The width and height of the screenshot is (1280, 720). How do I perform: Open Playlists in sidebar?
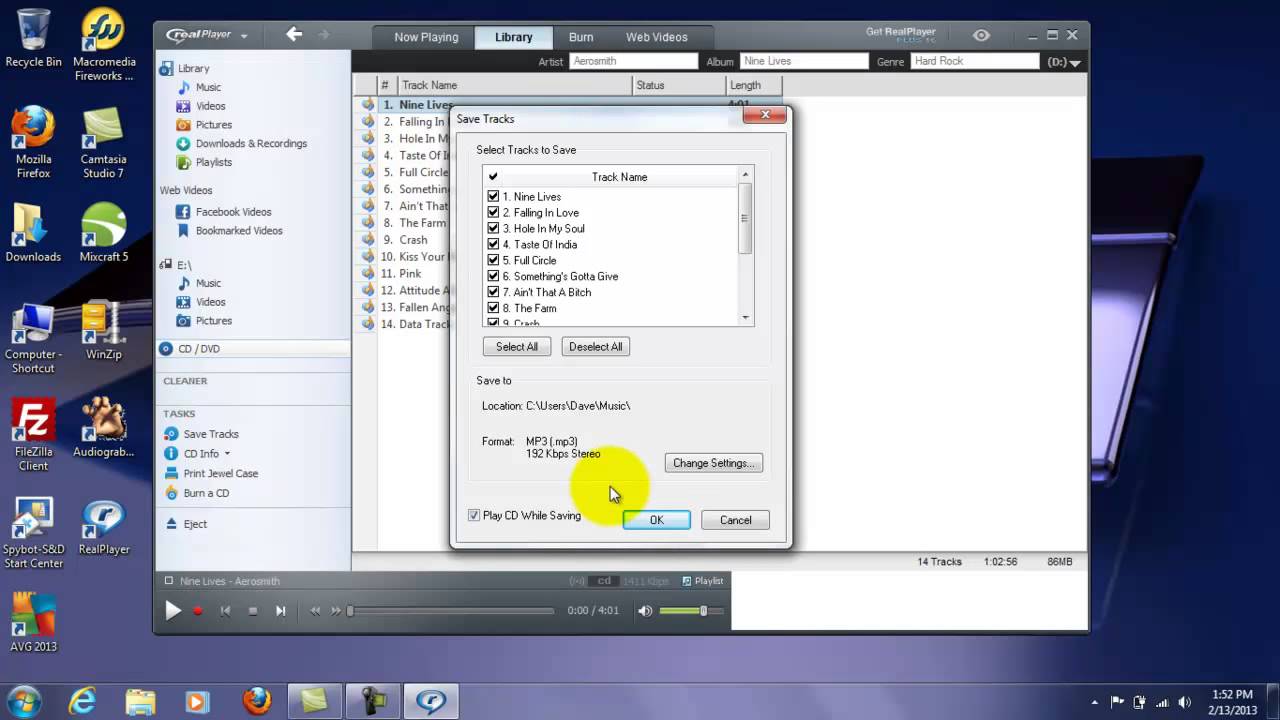click(x=213, y=162)
